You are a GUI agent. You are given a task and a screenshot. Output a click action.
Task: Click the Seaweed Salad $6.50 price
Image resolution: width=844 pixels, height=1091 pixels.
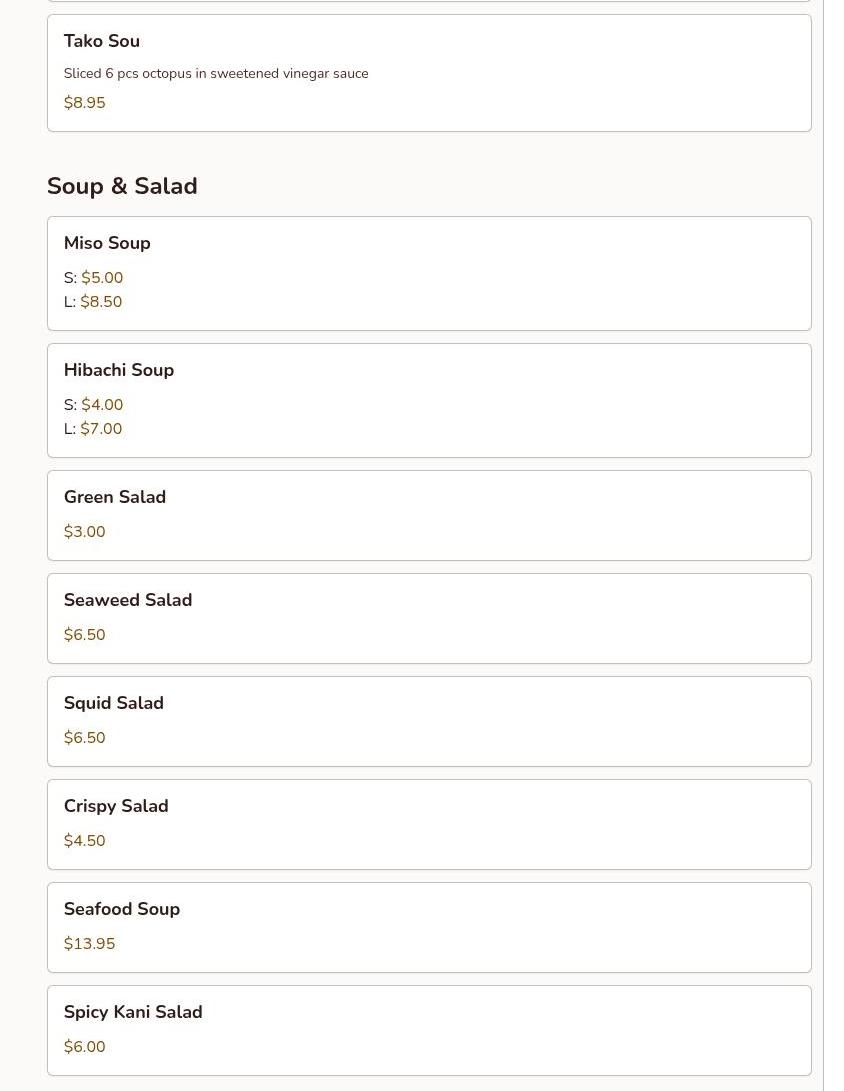pos(84,635)
